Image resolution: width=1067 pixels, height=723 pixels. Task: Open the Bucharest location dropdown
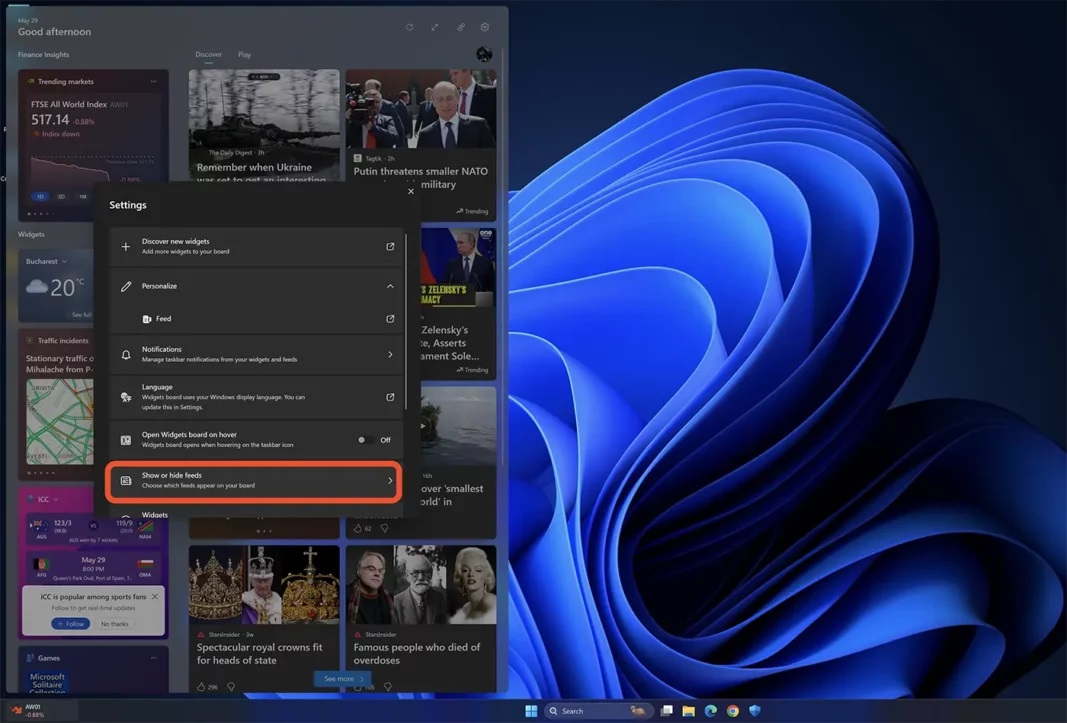pos(46,262)
